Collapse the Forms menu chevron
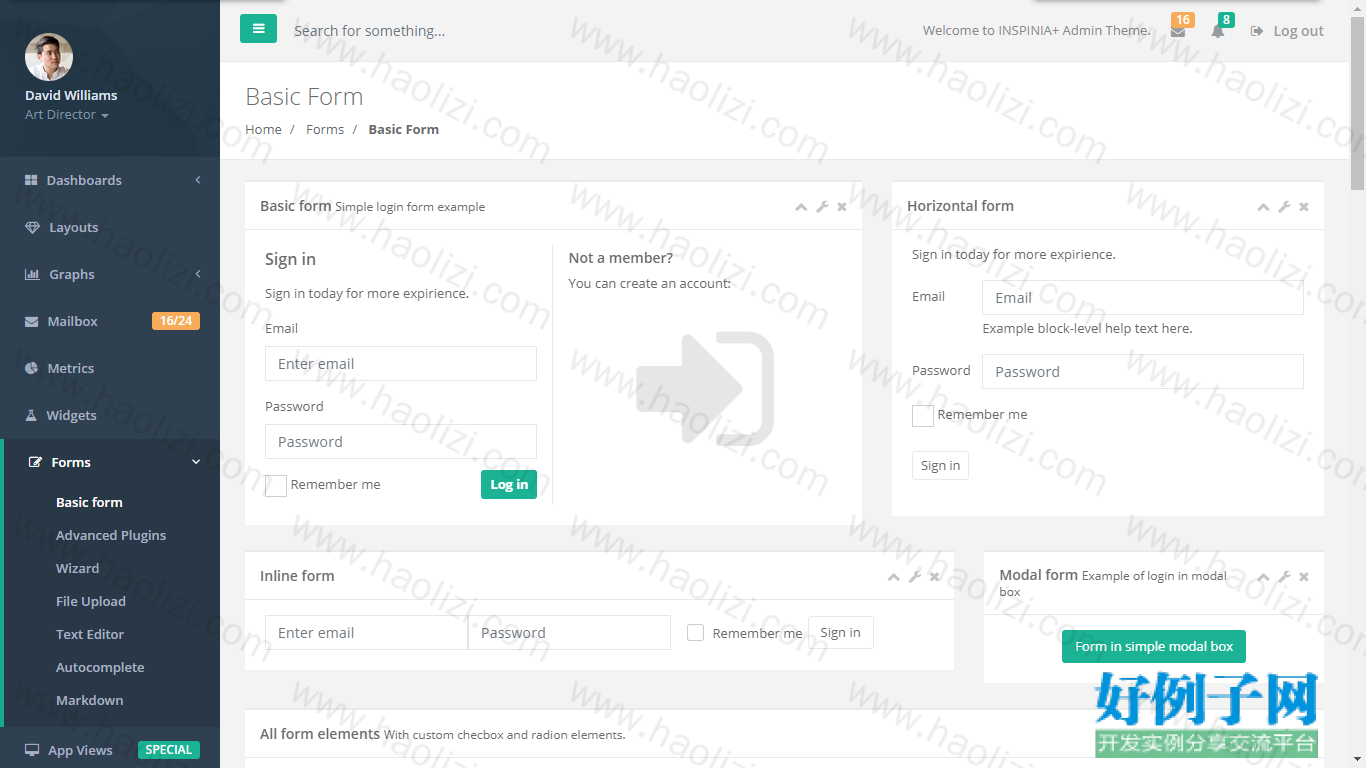The width and height of the screenshot is (1366, 768). click(196, 462)
